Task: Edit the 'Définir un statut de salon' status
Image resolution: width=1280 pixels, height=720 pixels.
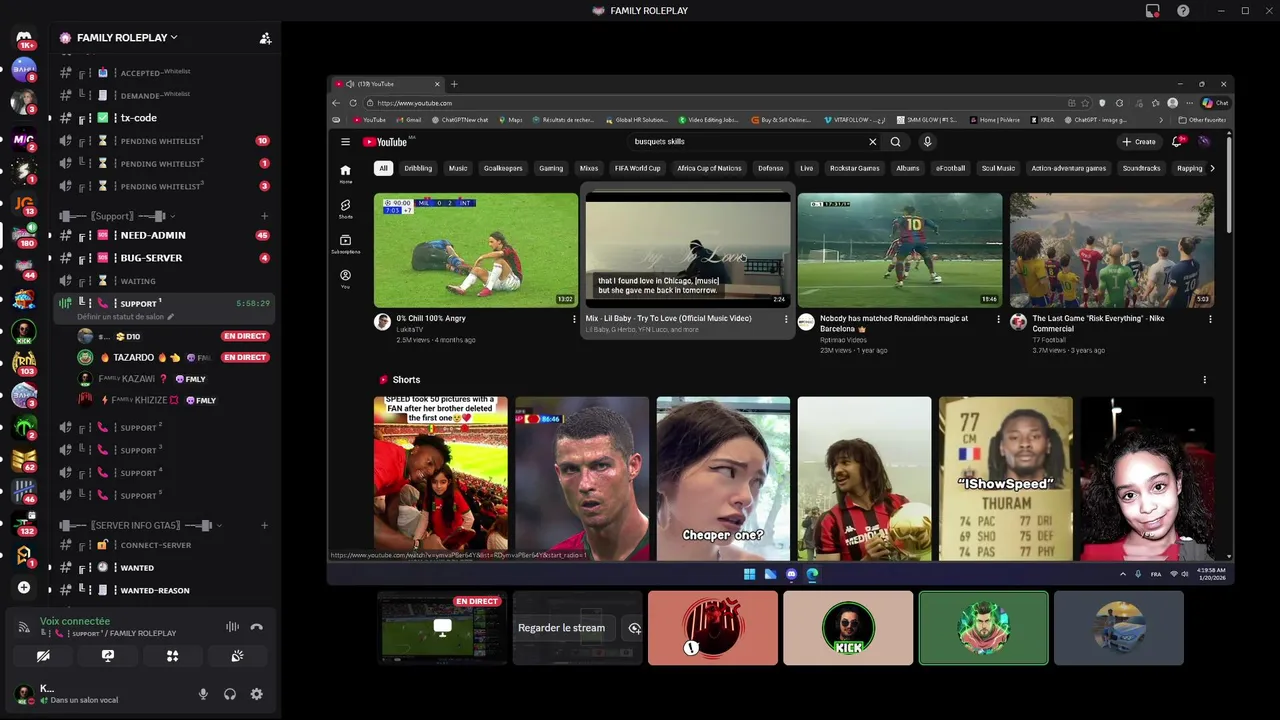Action: click(125, 317)
